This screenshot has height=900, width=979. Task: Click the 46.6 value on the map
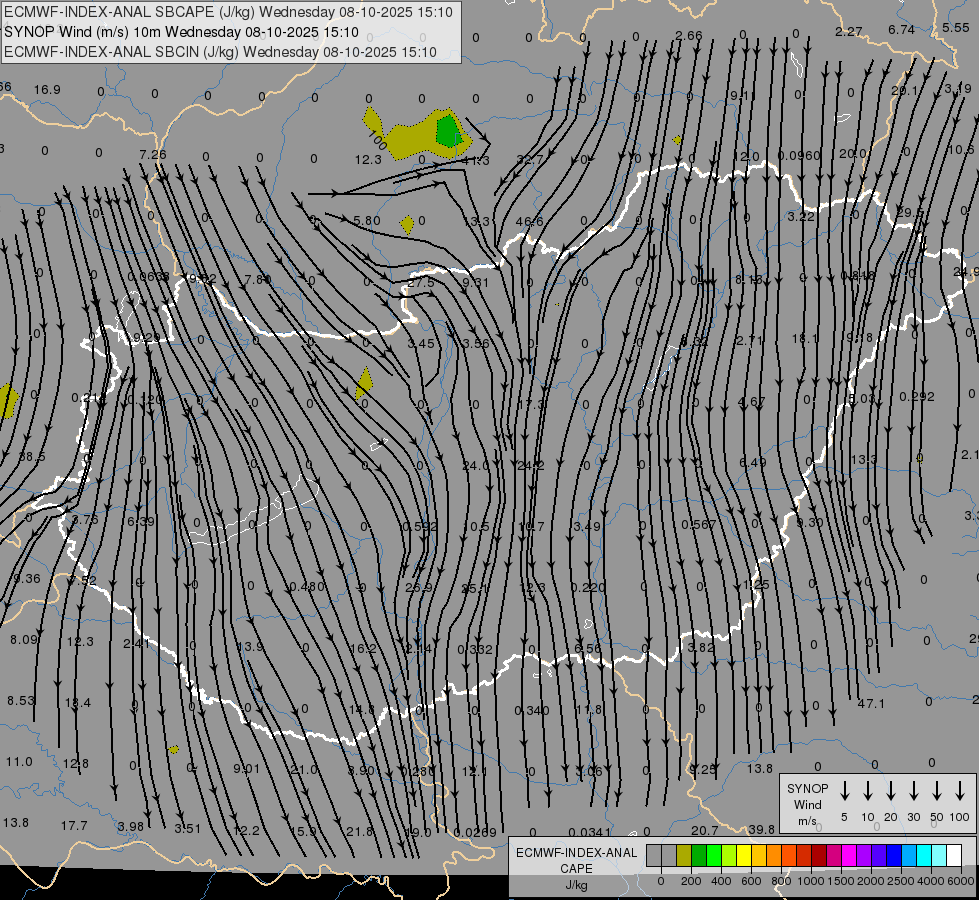tap(529, 222)
